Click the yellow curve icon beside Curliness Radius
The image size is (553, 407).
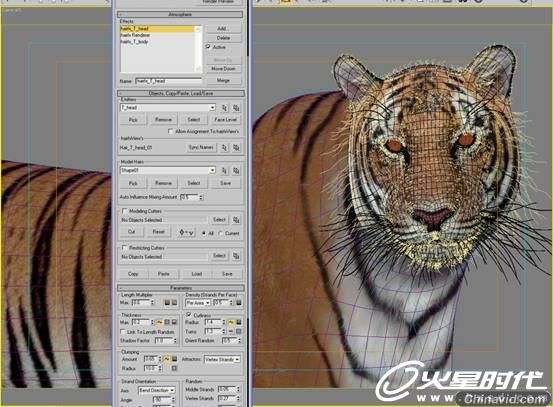coord(231,322)
